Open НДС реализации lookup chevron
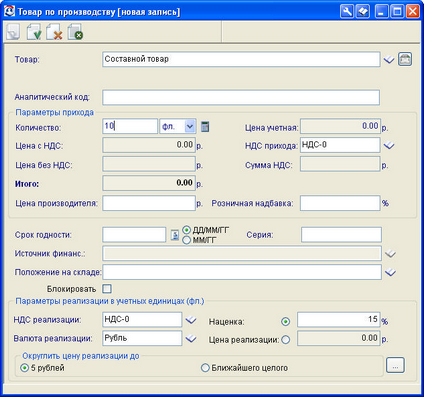This screenshot has height=397, width=424. [191, 320]
